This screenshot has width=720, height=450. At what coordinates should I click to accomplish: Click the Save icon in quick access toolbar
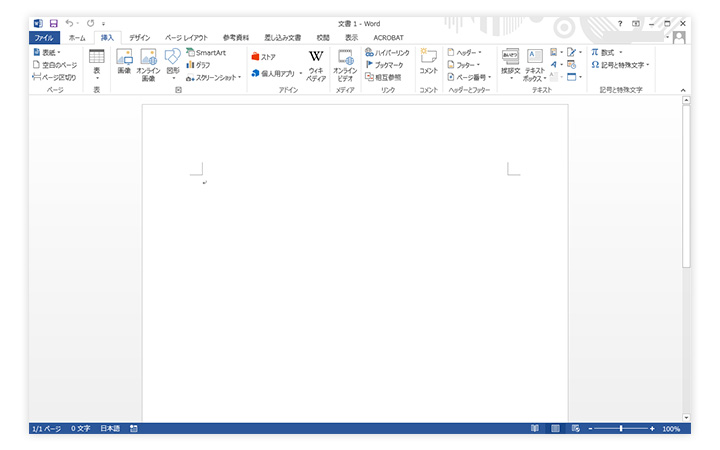[54, 23]
